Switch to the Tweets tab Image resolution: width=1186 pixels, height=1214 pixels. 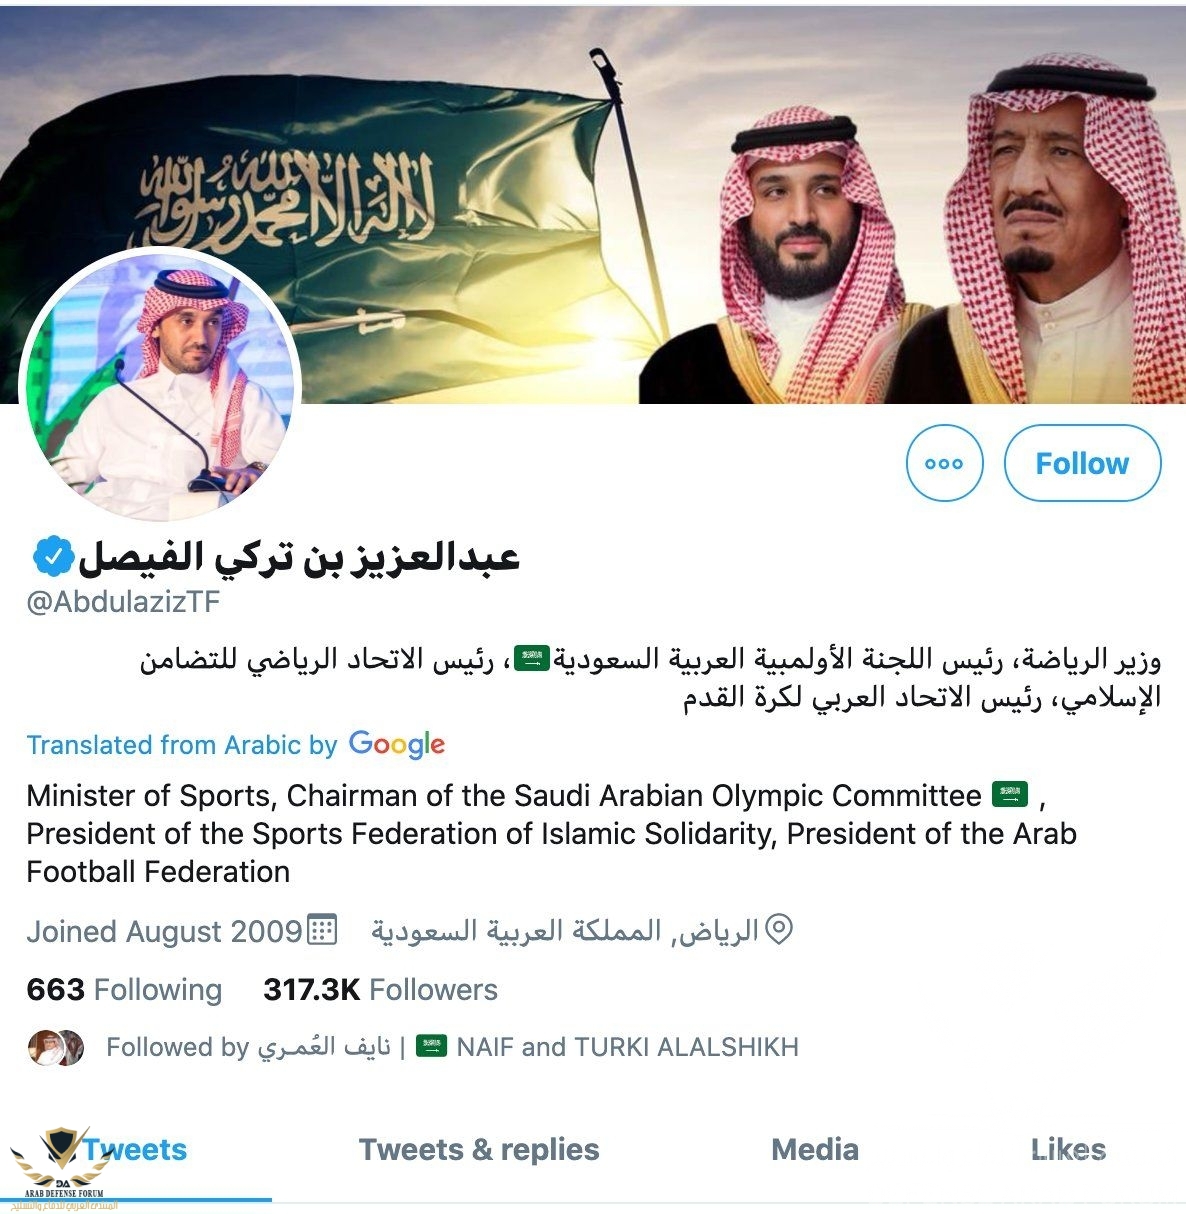(135, 1150)
